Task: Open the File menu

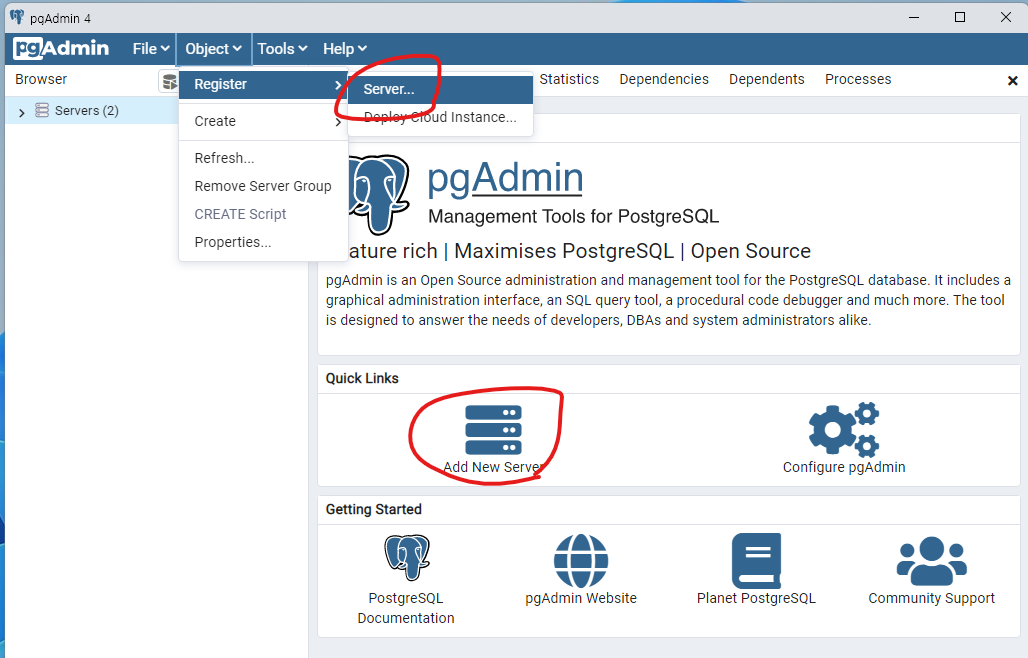Action: tap(151, 48)
